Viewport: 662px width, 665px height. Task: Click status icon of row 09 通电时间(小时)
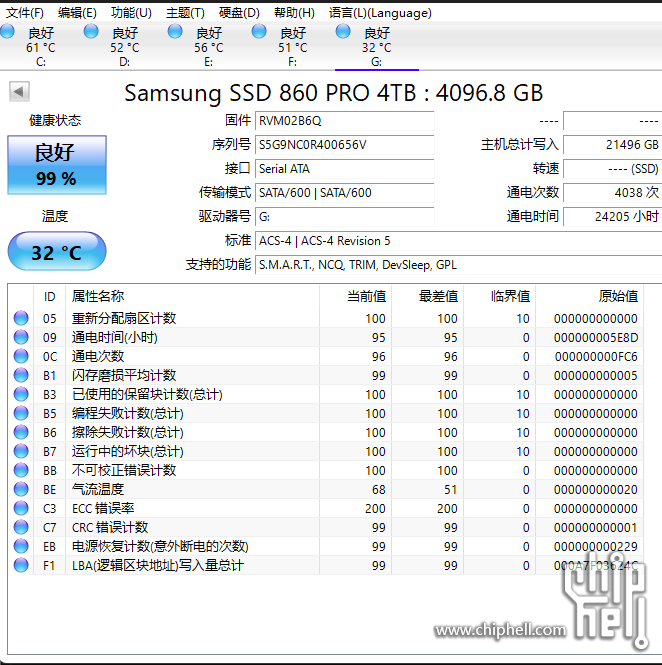[x=21, y=337]
